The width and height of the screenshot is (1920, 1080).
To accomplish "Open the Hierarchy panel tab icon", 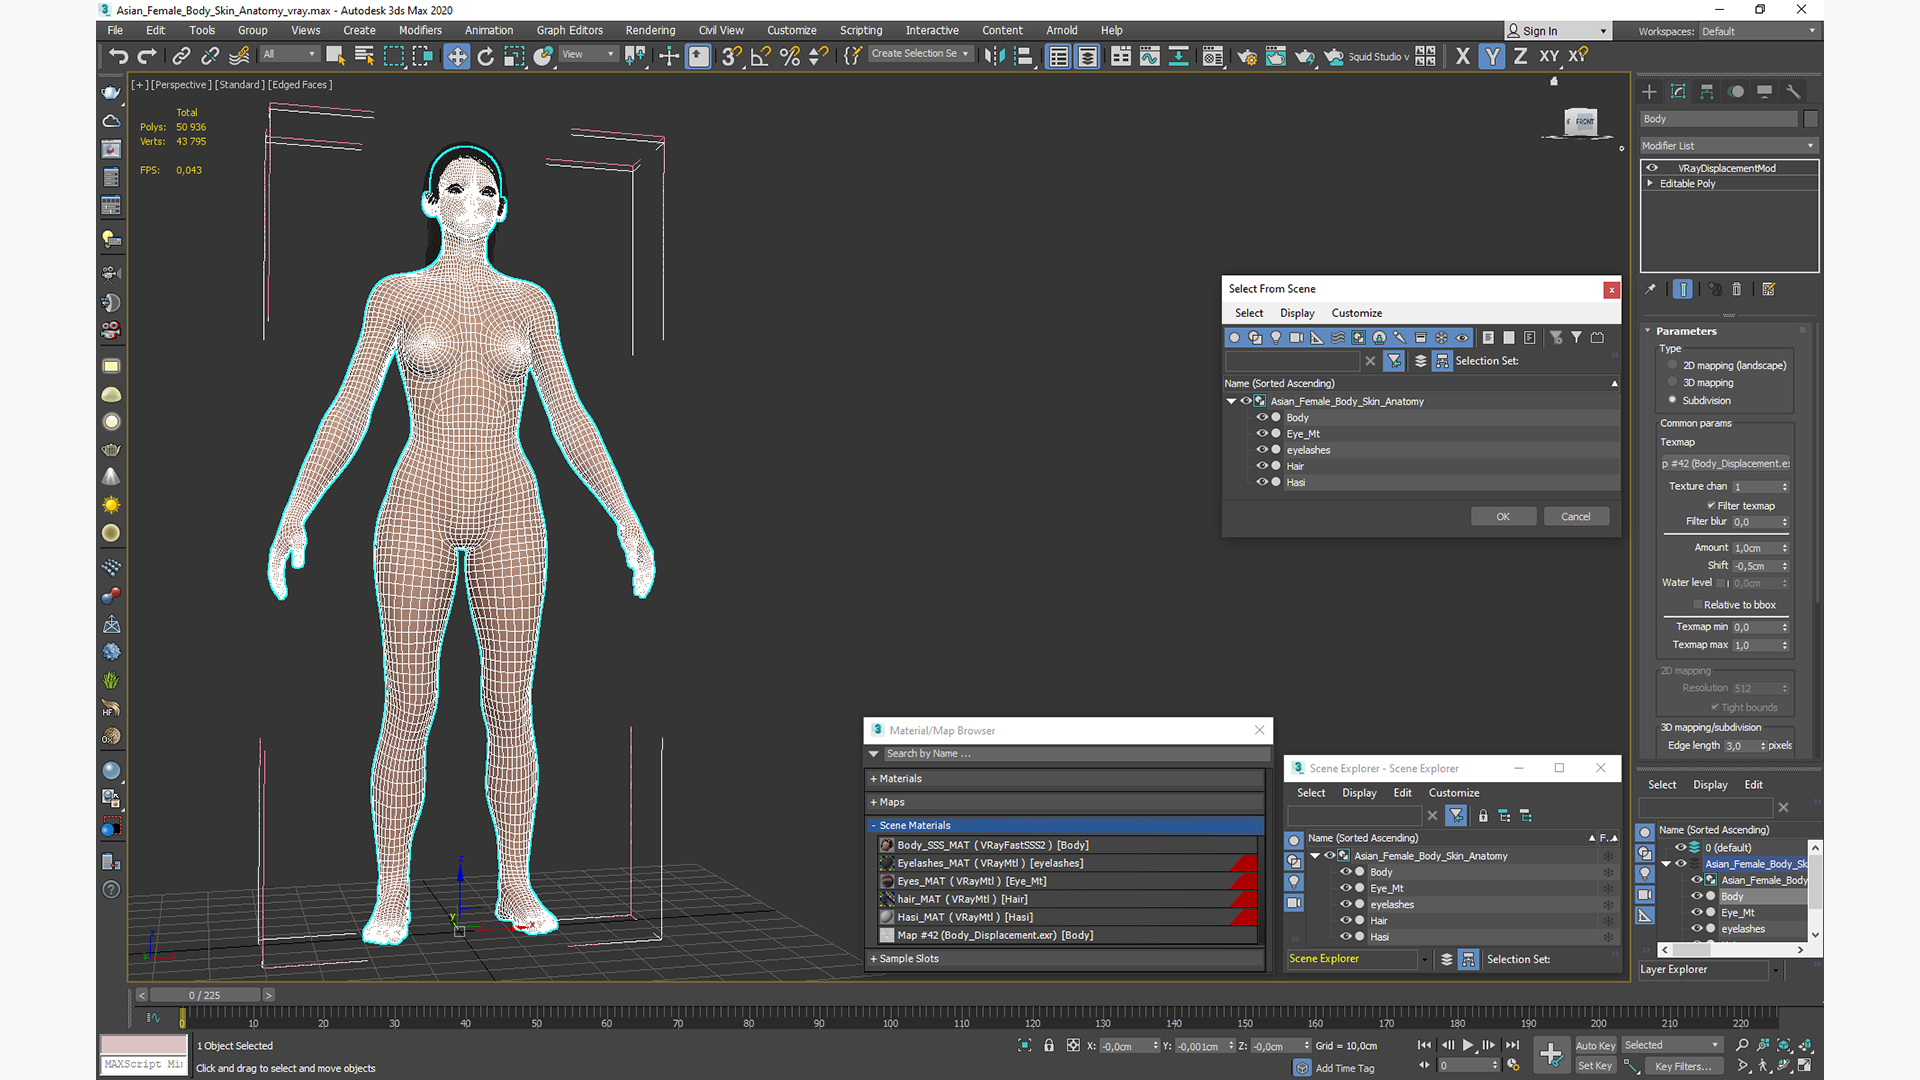I will pos(1707,91).
